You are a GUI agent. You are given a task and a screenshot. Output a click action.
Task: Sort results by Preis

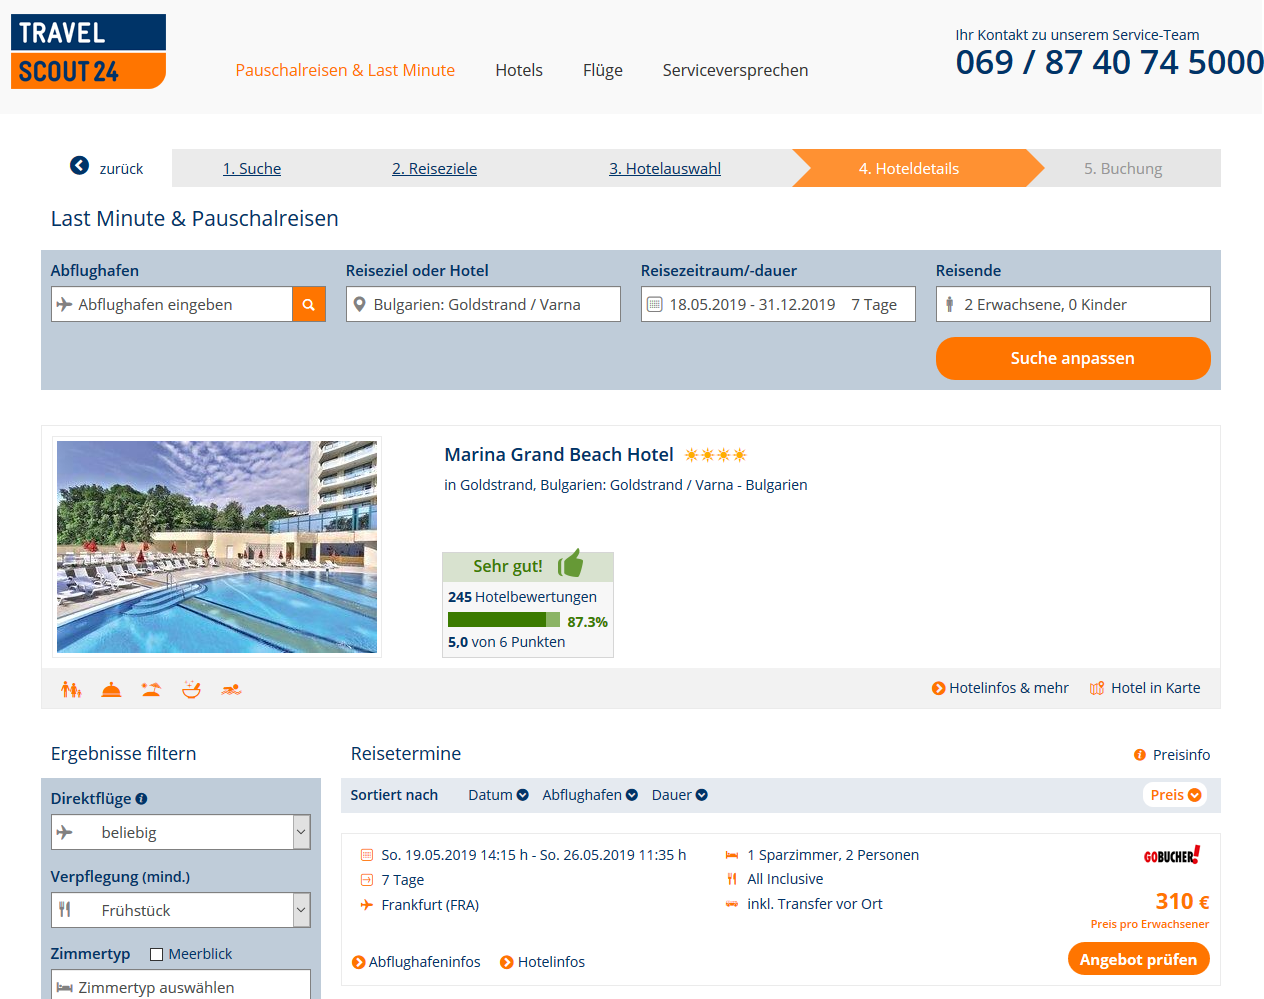click(1175, 795)
